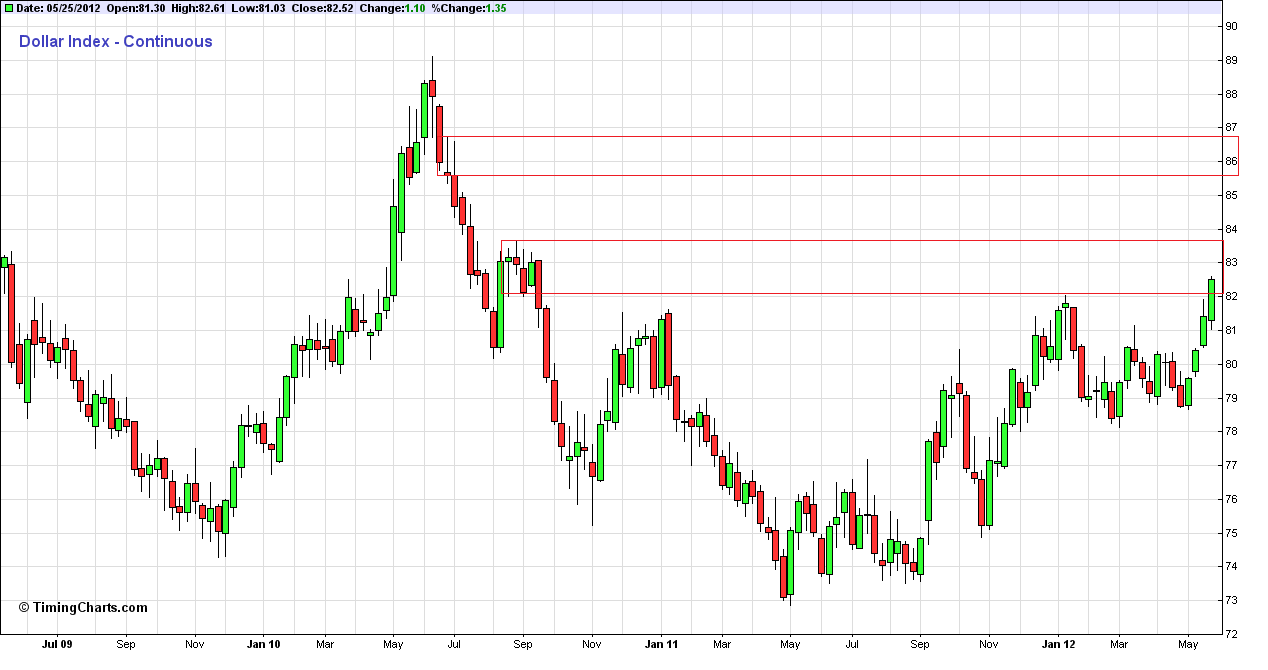Click the 76 price axis label
This screenshot has width=1268, height=670.
point(1231,499)
